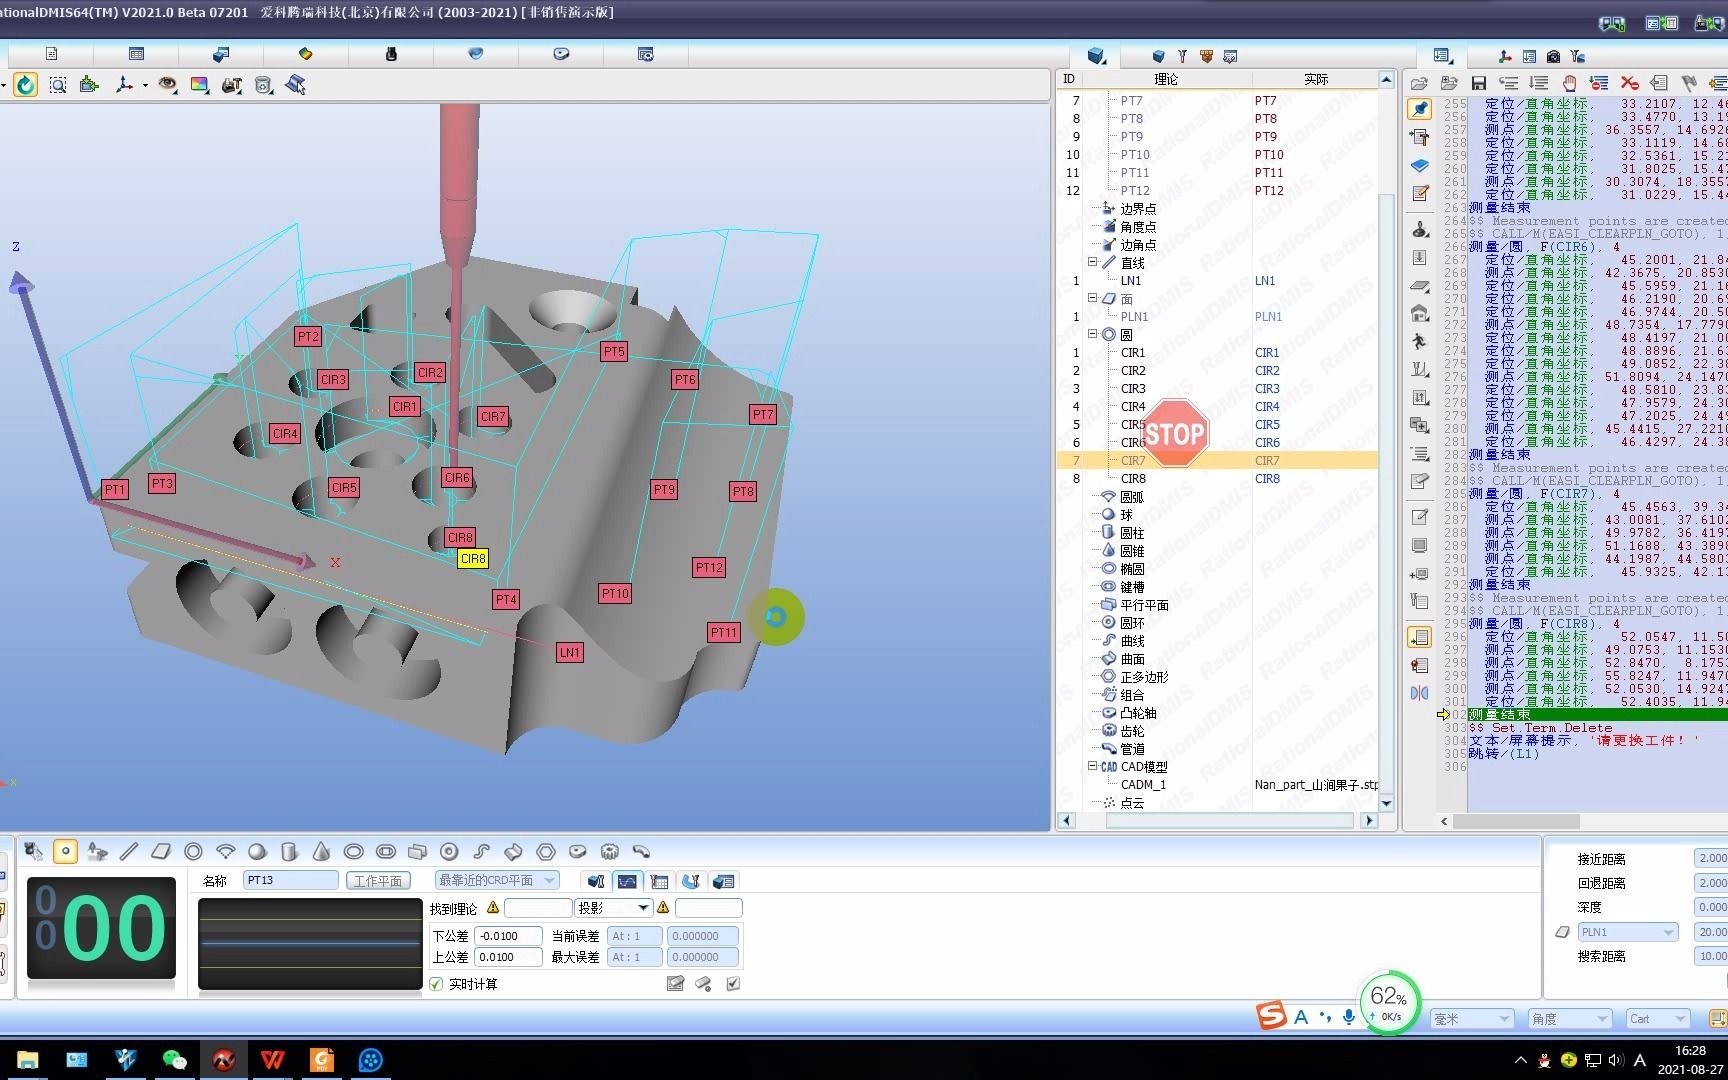1728x1080 pixels.
Task: Open the document tab in top ribbon
Action: pos(52,54)
